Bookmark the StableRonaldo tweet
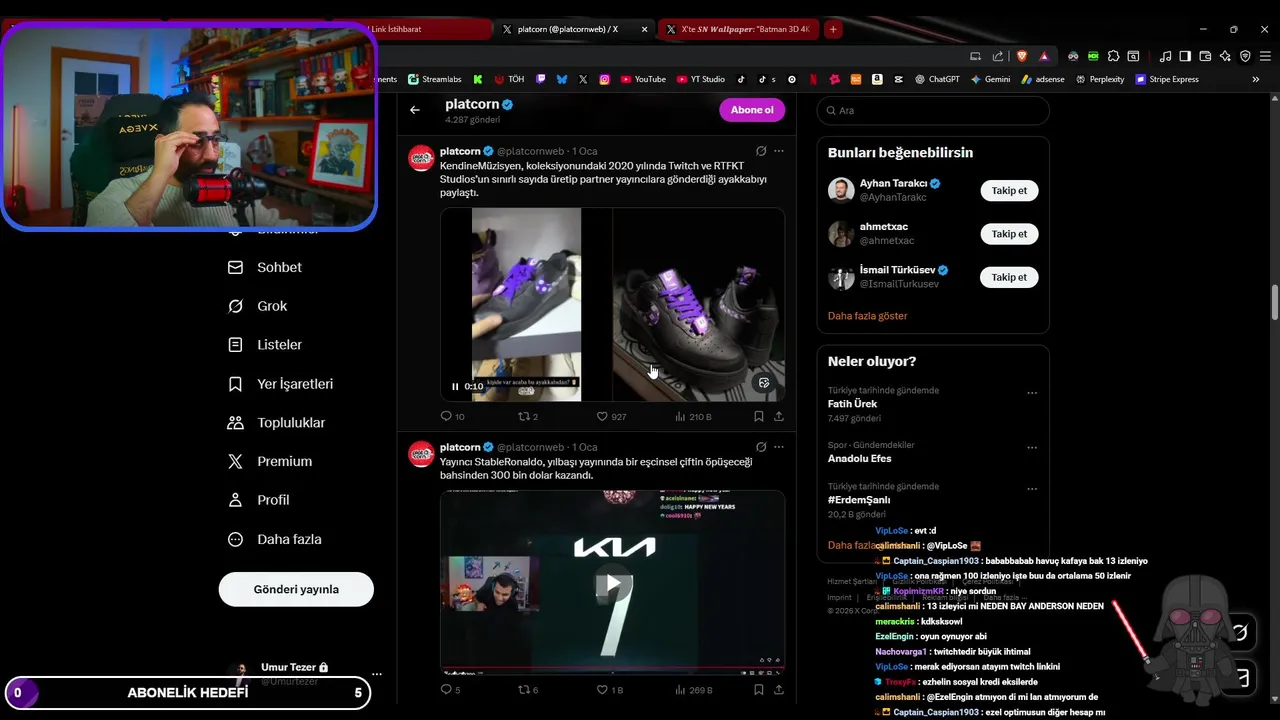 coord(759,690)
